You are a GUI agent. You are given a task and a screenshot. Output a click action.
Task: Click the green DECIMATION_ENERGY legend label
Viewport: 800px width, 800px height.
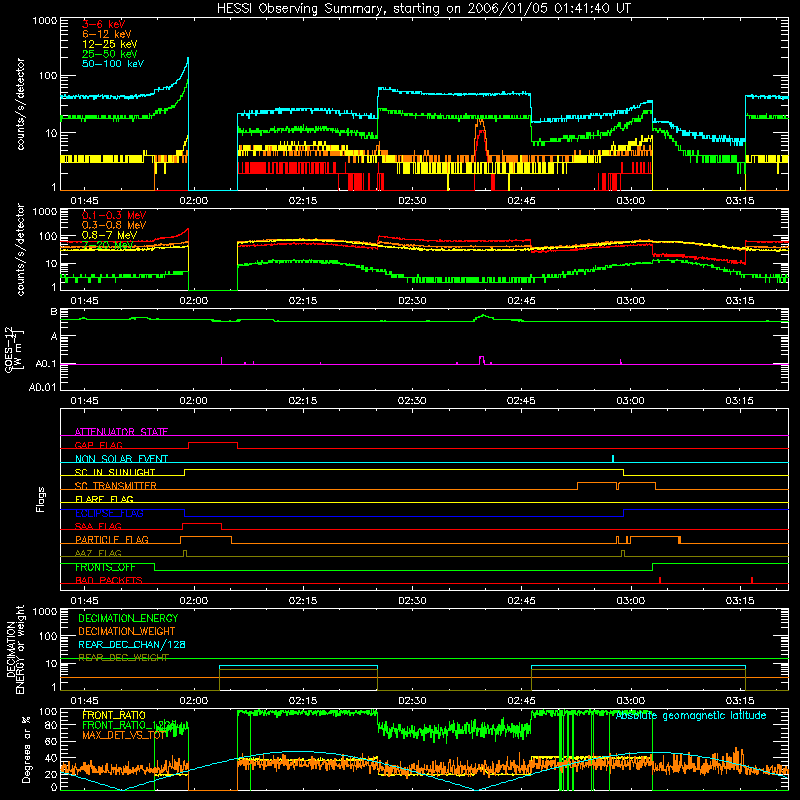(128, 618)
